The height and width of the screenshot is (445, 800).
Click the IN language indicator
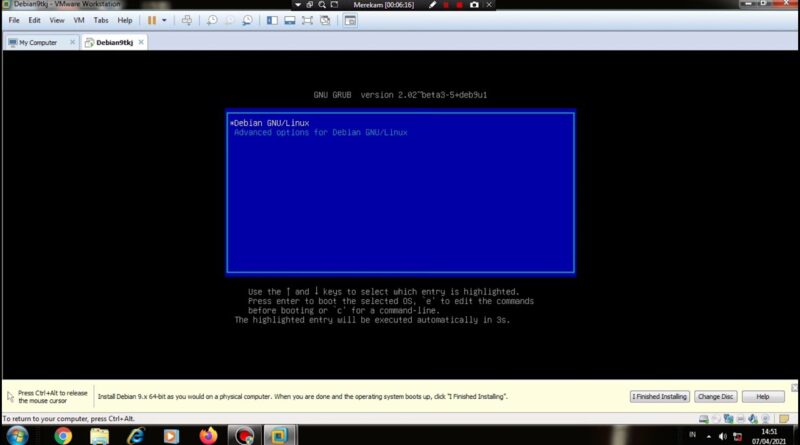[x=692, y=435]
